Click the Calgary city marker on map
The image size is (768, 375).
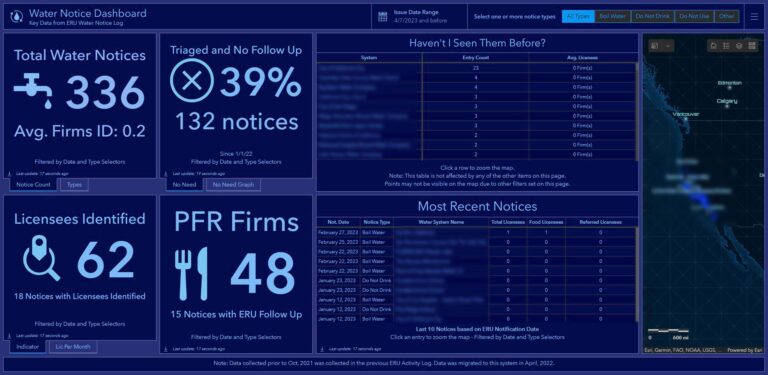click(x=727, y=106)
